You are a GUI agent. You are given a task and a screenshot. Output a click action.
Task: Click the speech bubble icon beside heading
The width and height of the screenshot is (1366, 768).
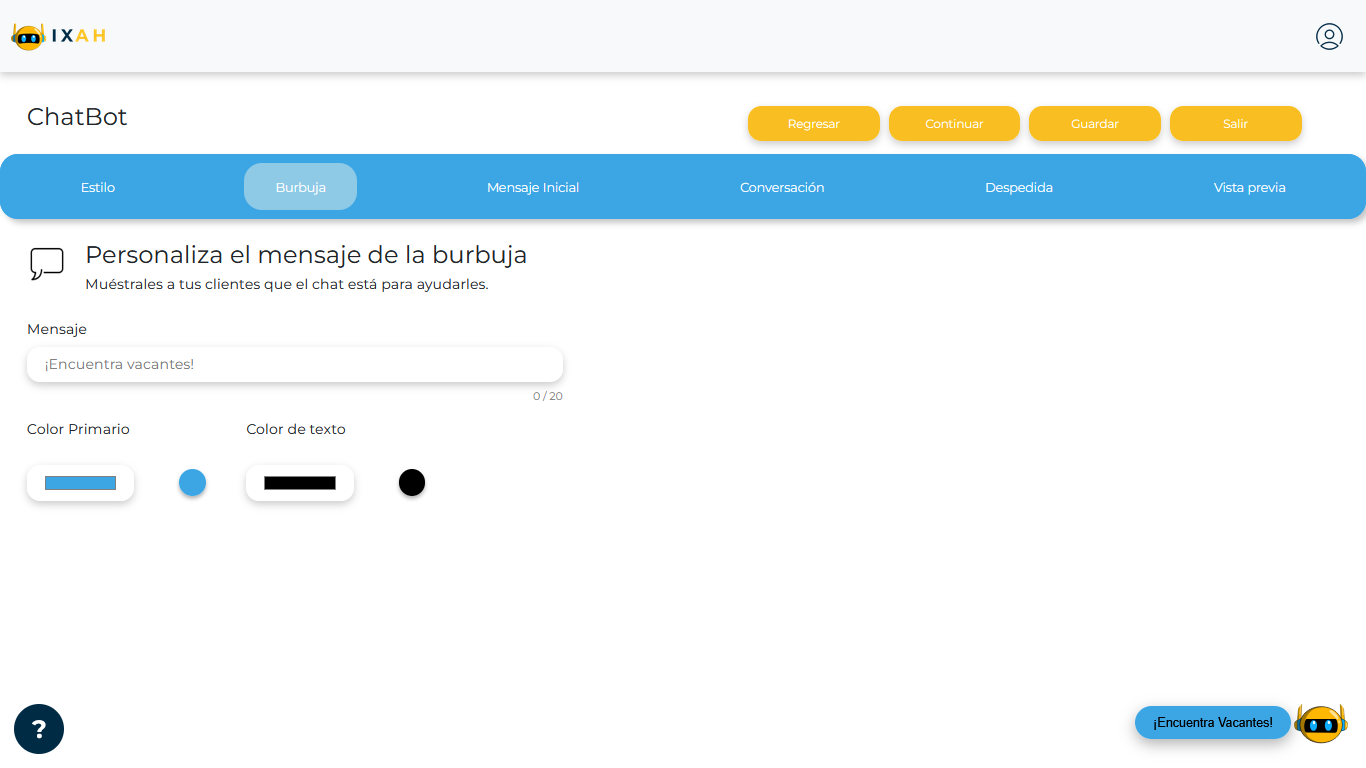point(47,264)
